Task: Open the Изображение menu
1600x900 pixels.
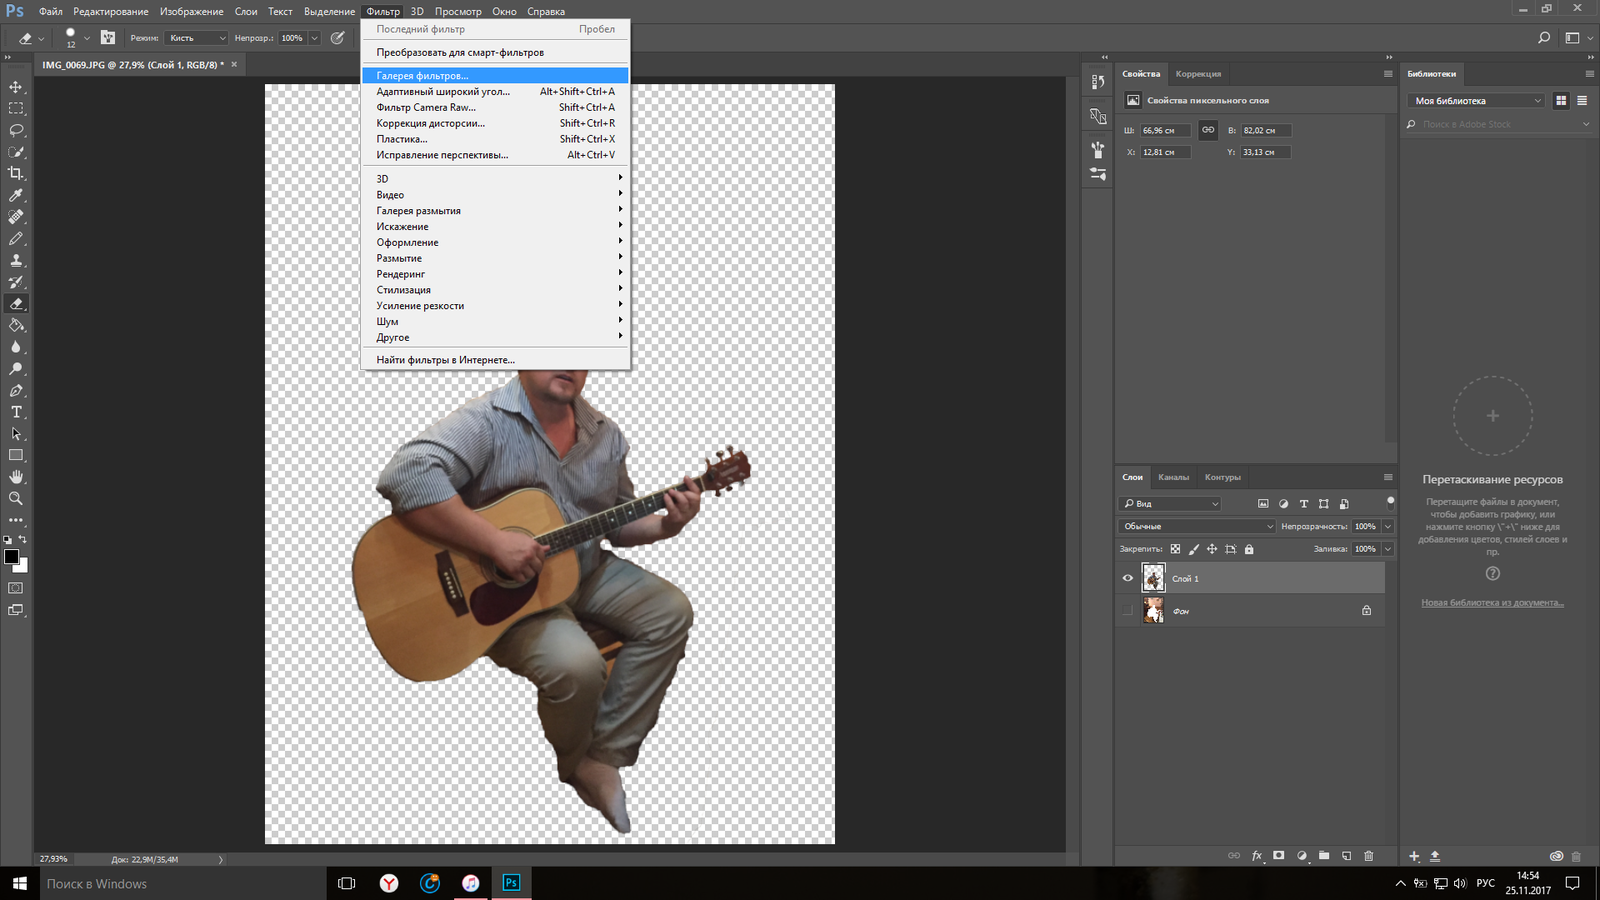Action: pos(192,11)
